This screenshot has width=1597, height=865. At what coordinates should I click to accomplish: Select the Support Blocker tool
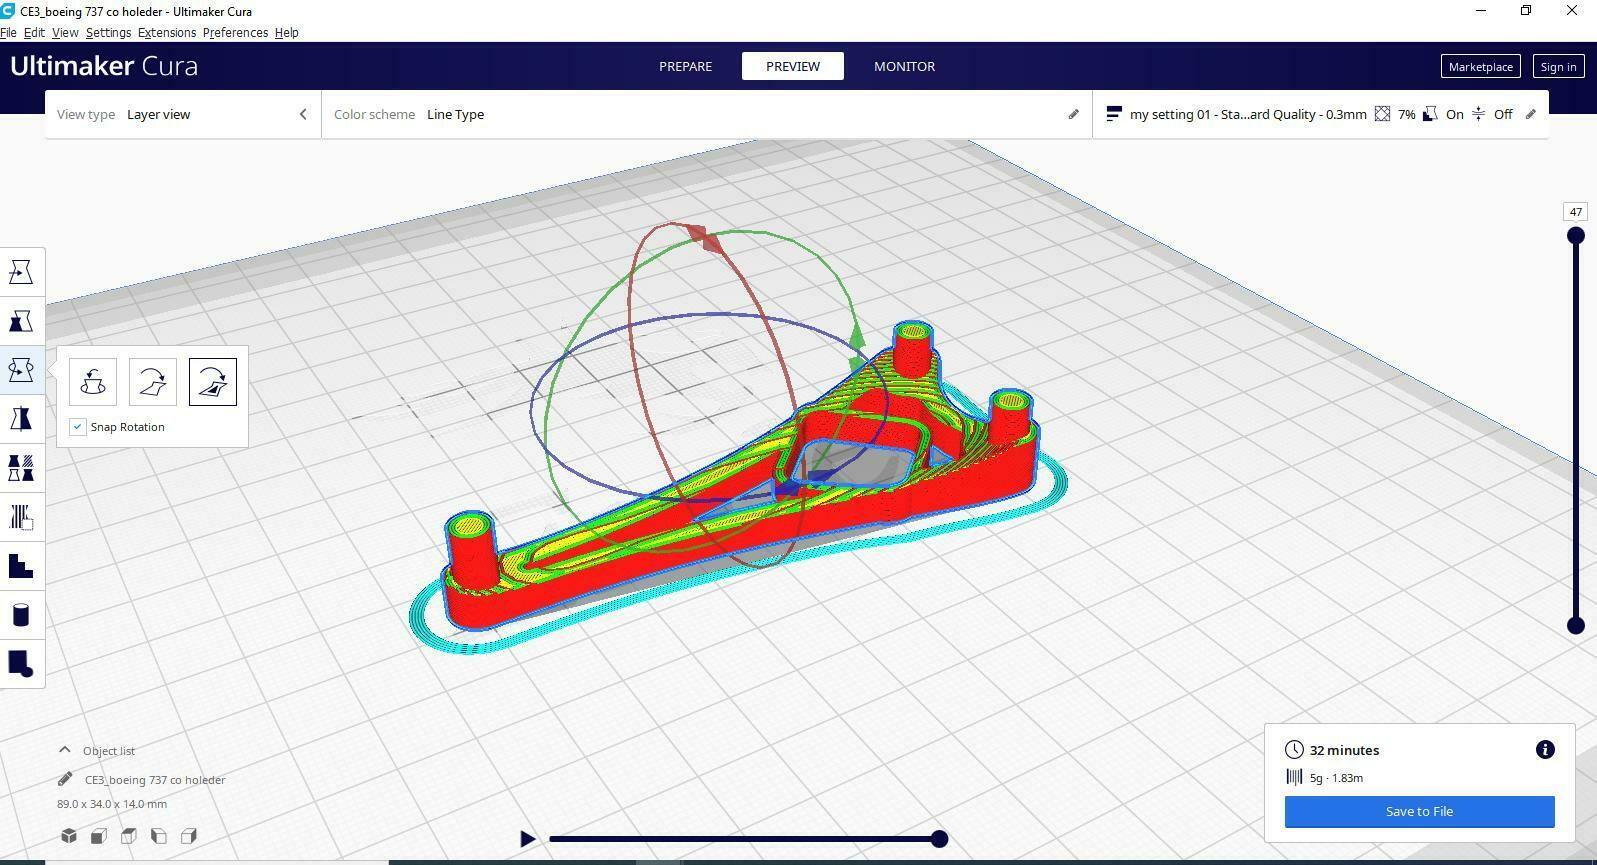(x=21, y=517)
